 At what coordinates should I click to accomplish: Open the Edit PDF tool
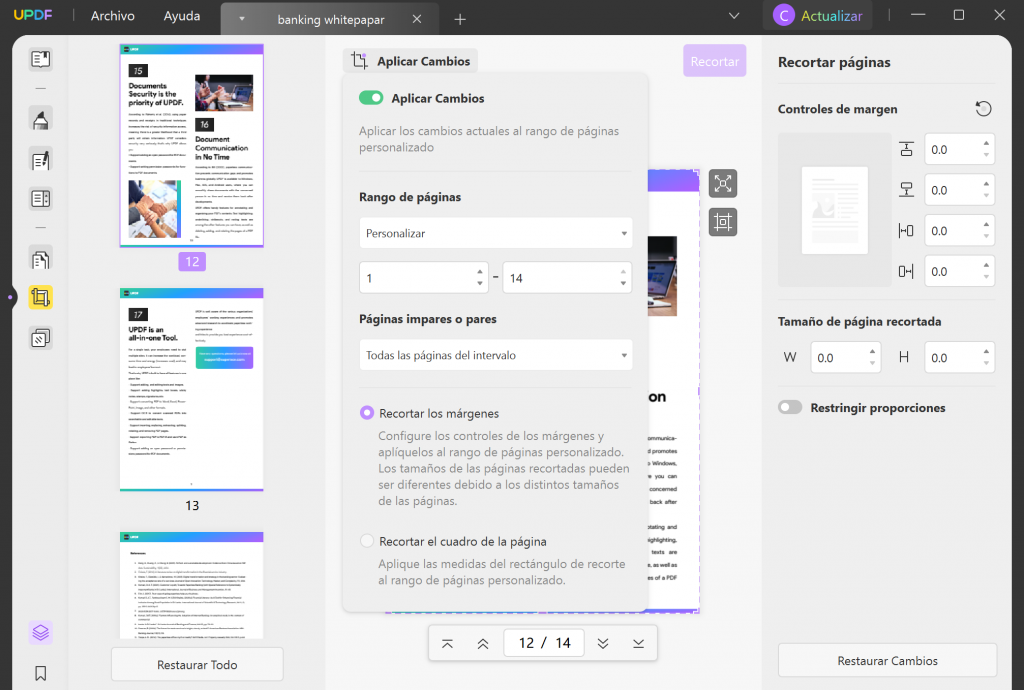(x=40, y=160)
